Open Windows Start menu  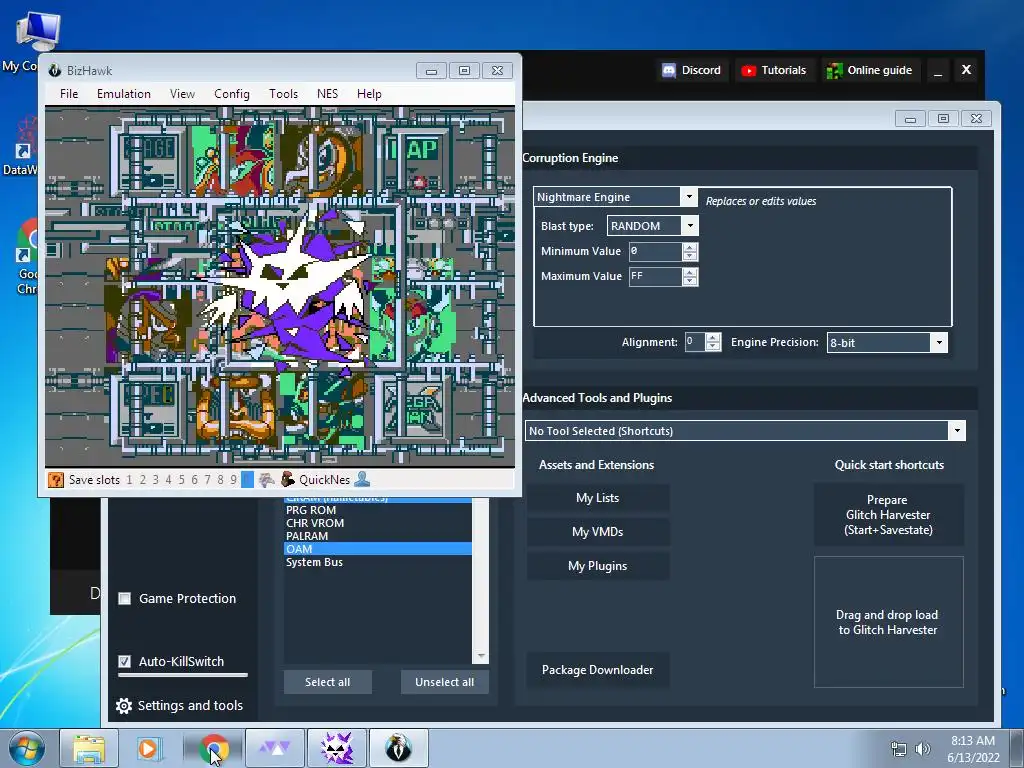coord(27,748)
